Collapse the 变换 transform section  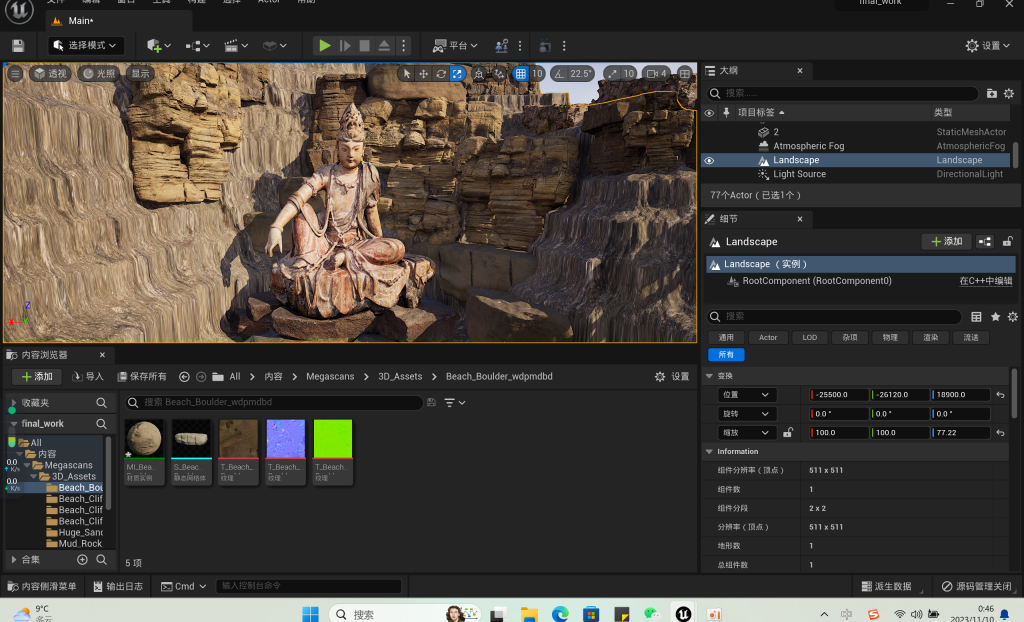[709, 376]
